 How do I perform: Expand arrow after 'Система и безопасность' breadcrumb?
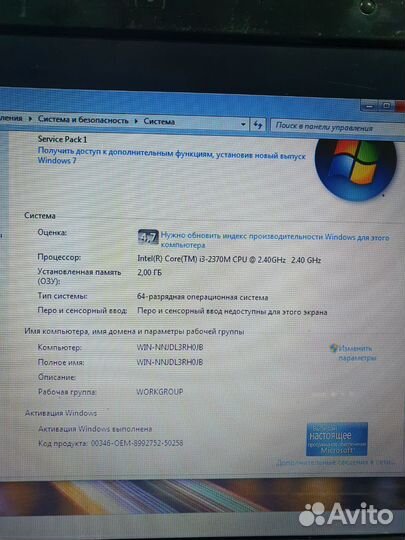[136, 121]
